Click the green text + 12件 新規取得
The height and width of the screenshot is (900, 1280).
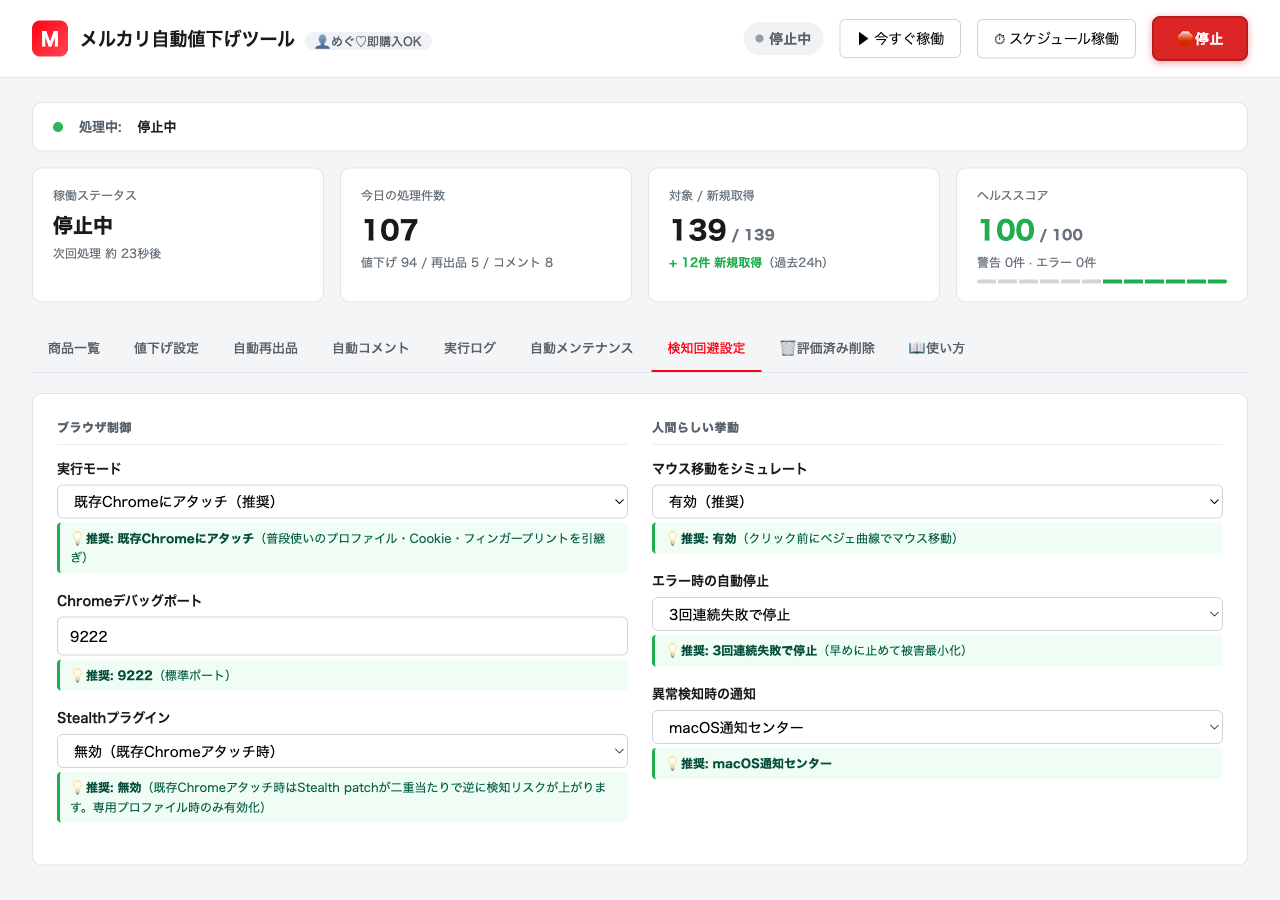715,263
